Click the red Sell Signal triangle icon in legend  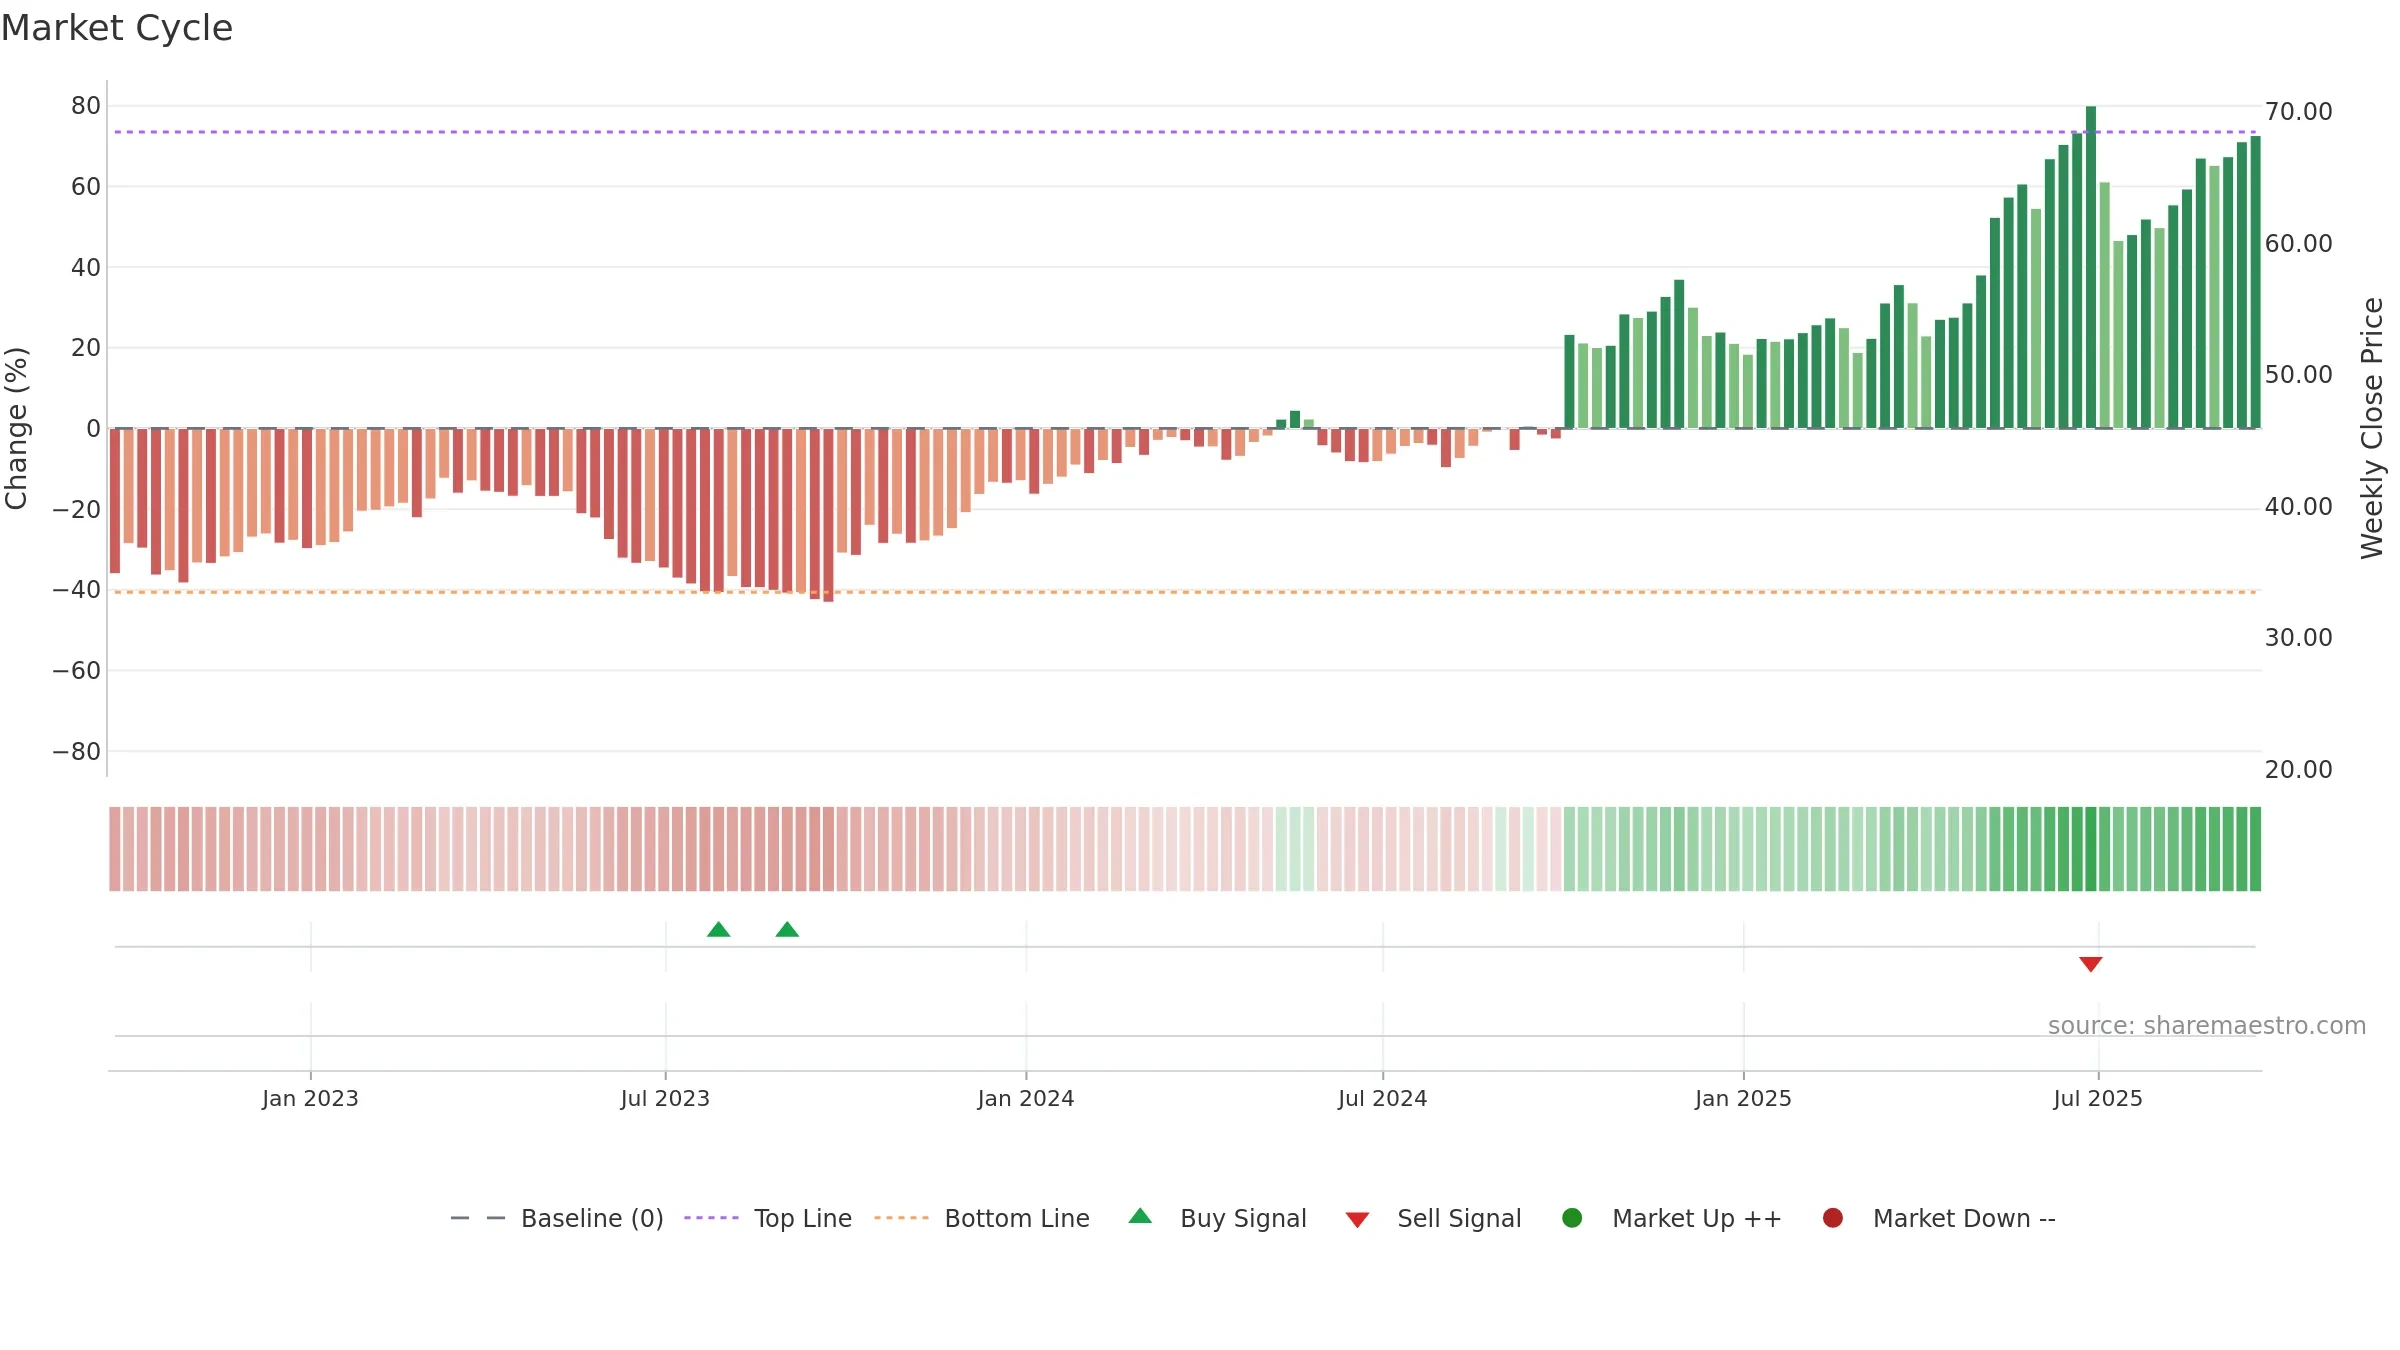[1357, 1220]
